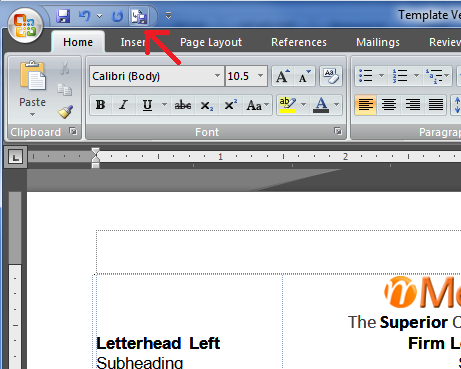Select Align Text Left
The height and width of the screenshot is (369, 461).
point(366,105)
